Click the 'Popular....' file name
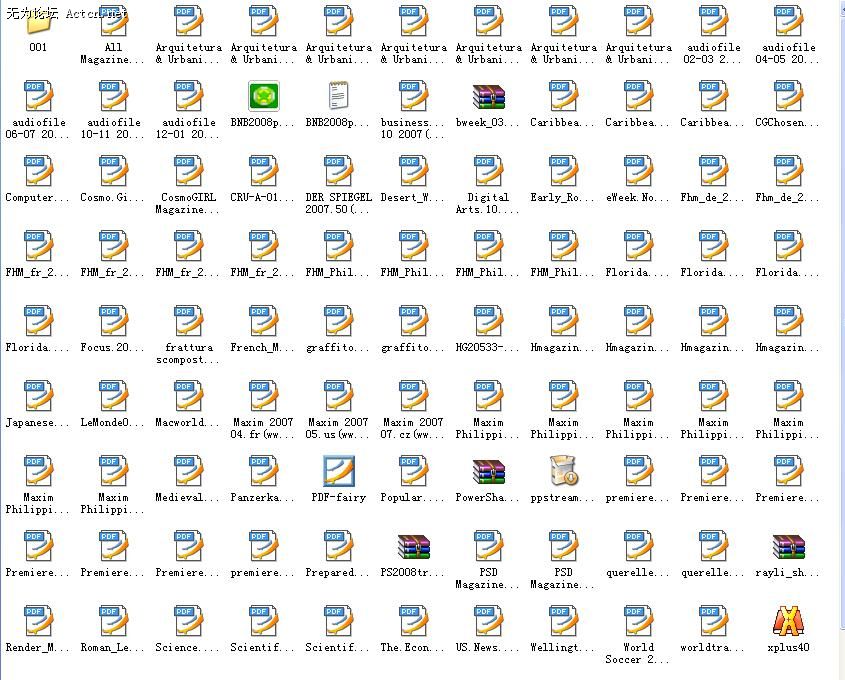 pyautogui.click(x=413, y=497)
